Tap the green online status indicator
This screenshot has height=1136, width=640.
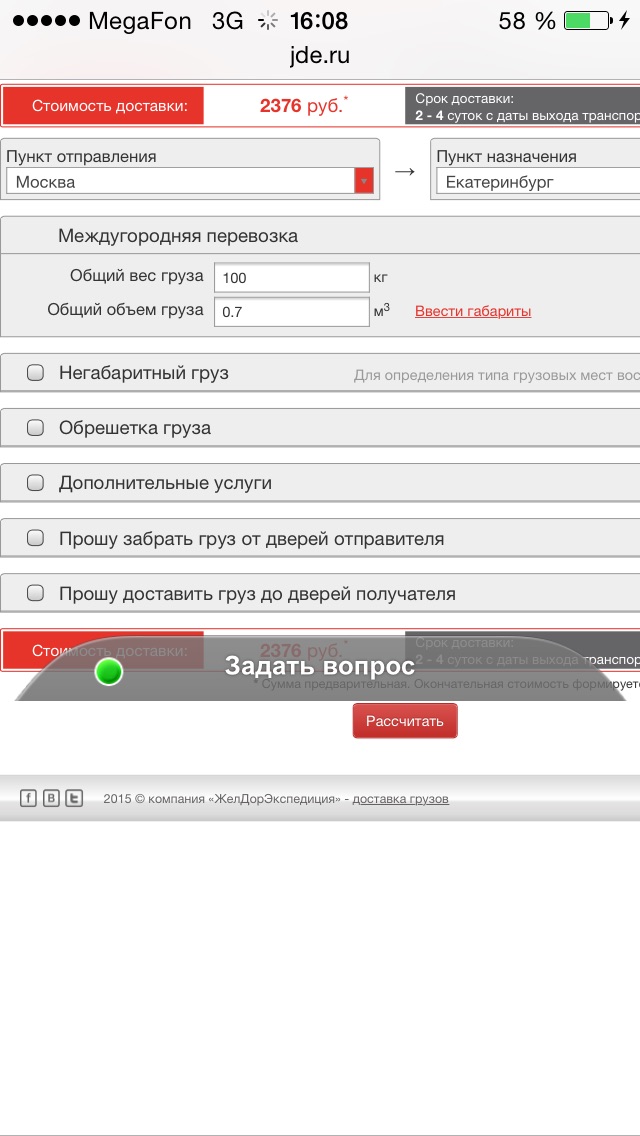108,672
